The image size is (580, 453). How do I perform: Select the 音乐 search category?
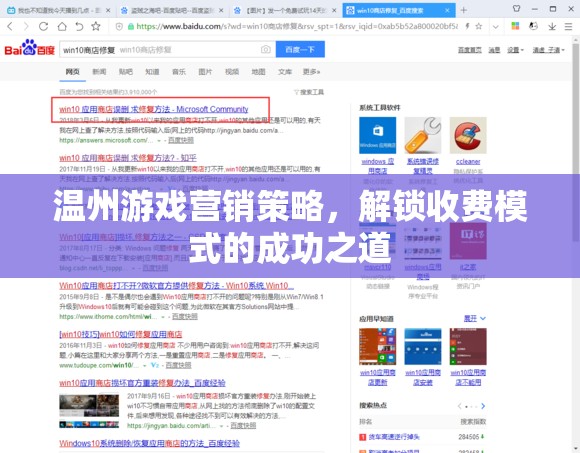coord(179,72)
